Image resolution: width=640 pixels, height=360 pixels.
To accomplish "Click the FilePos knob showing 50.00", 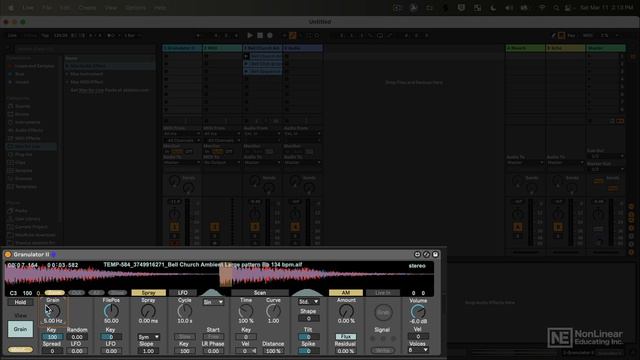I will [x=111, y=311].
